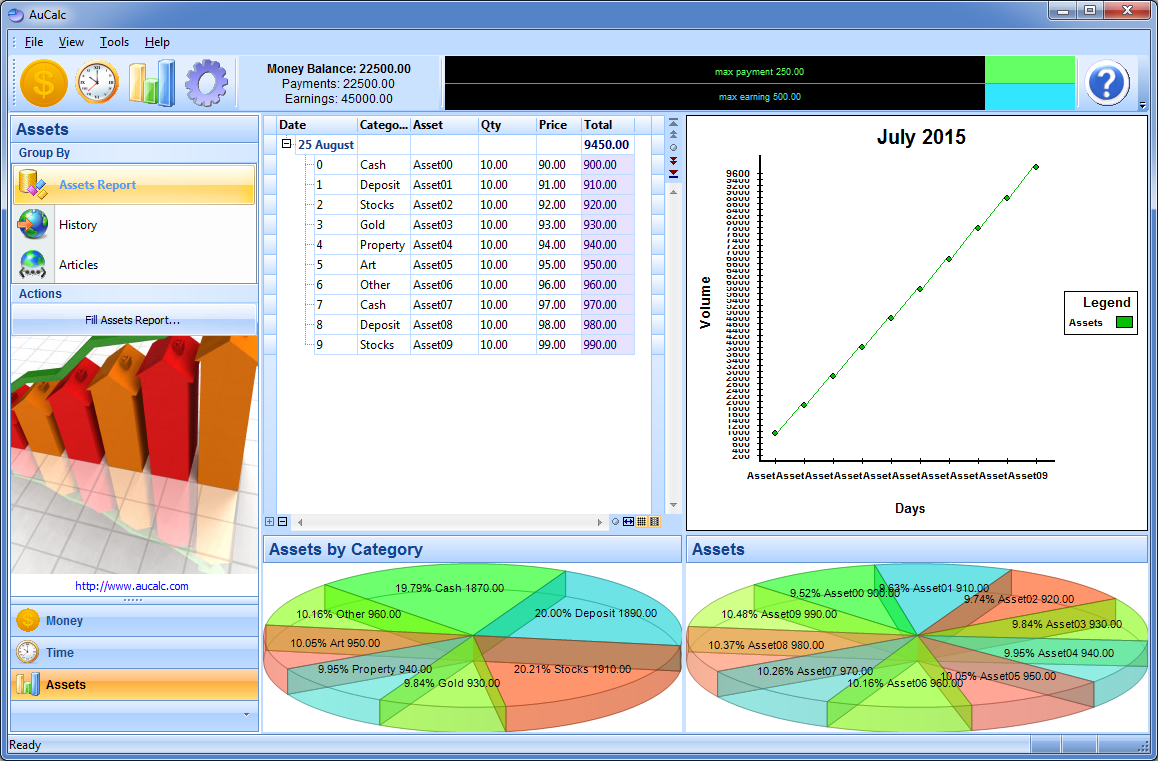The height and width of the screenshot is (761, 1158).
Task: Open the Money dollar-coin toolbar icon
Action: pos(44,83)
